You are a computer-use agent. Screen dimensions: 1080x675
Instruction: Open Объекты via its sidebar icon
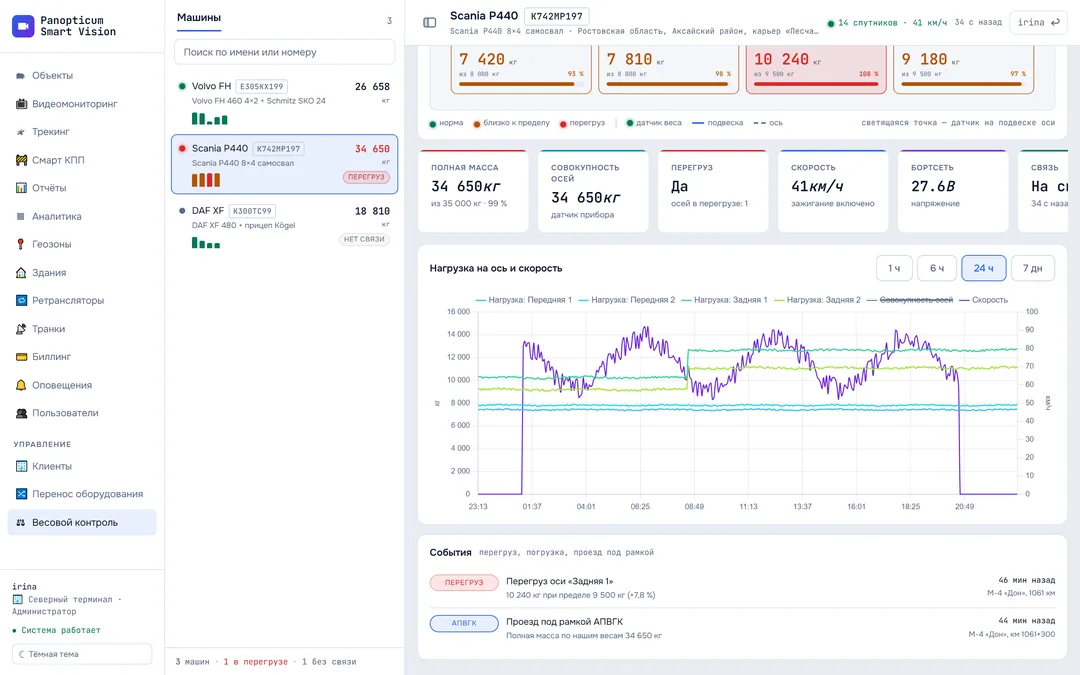tap(21, 76)
